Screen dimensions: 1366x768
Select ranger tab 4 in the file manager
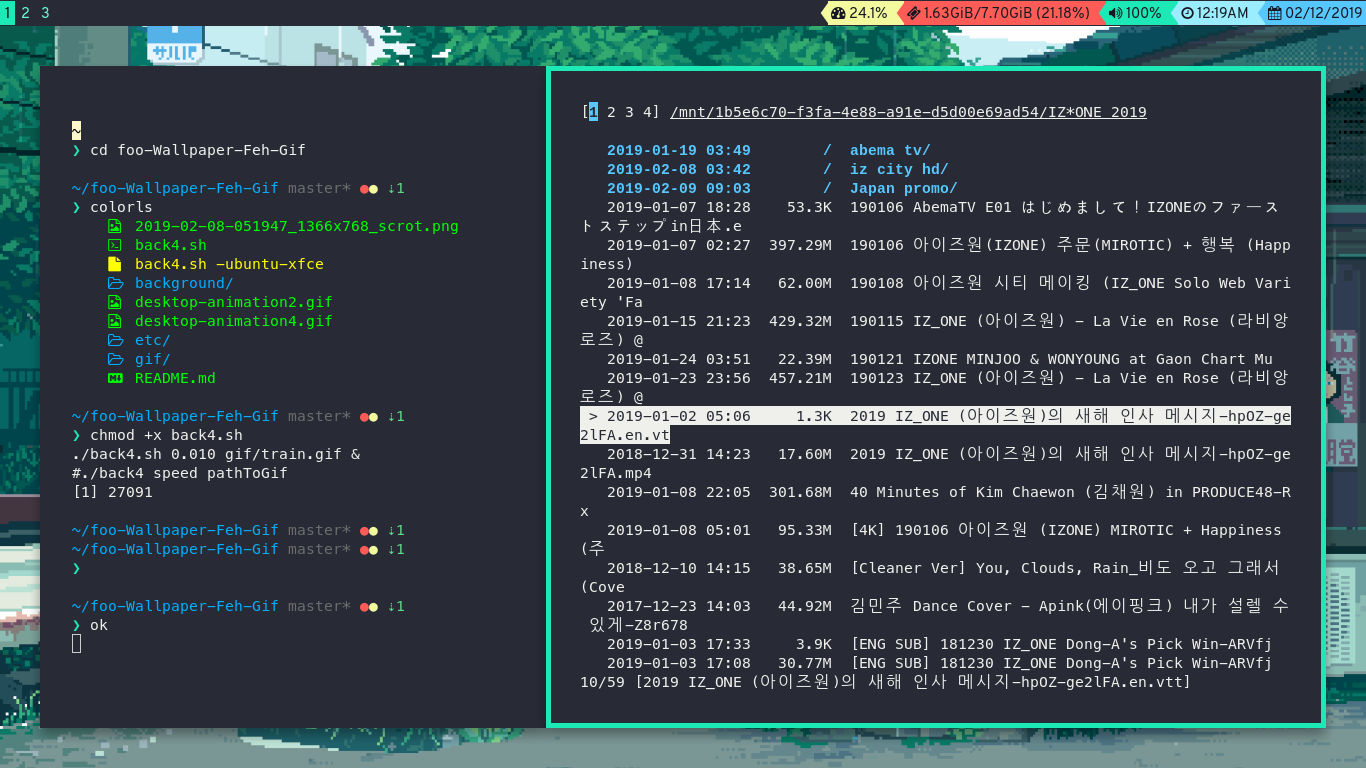[649, 112]
